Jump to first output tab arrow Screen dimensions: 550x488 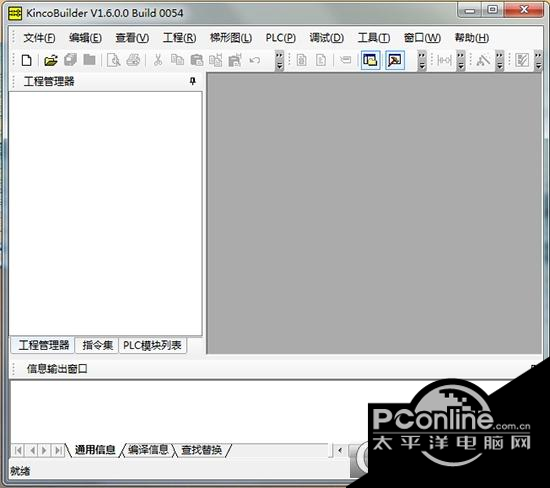[19, 450]
